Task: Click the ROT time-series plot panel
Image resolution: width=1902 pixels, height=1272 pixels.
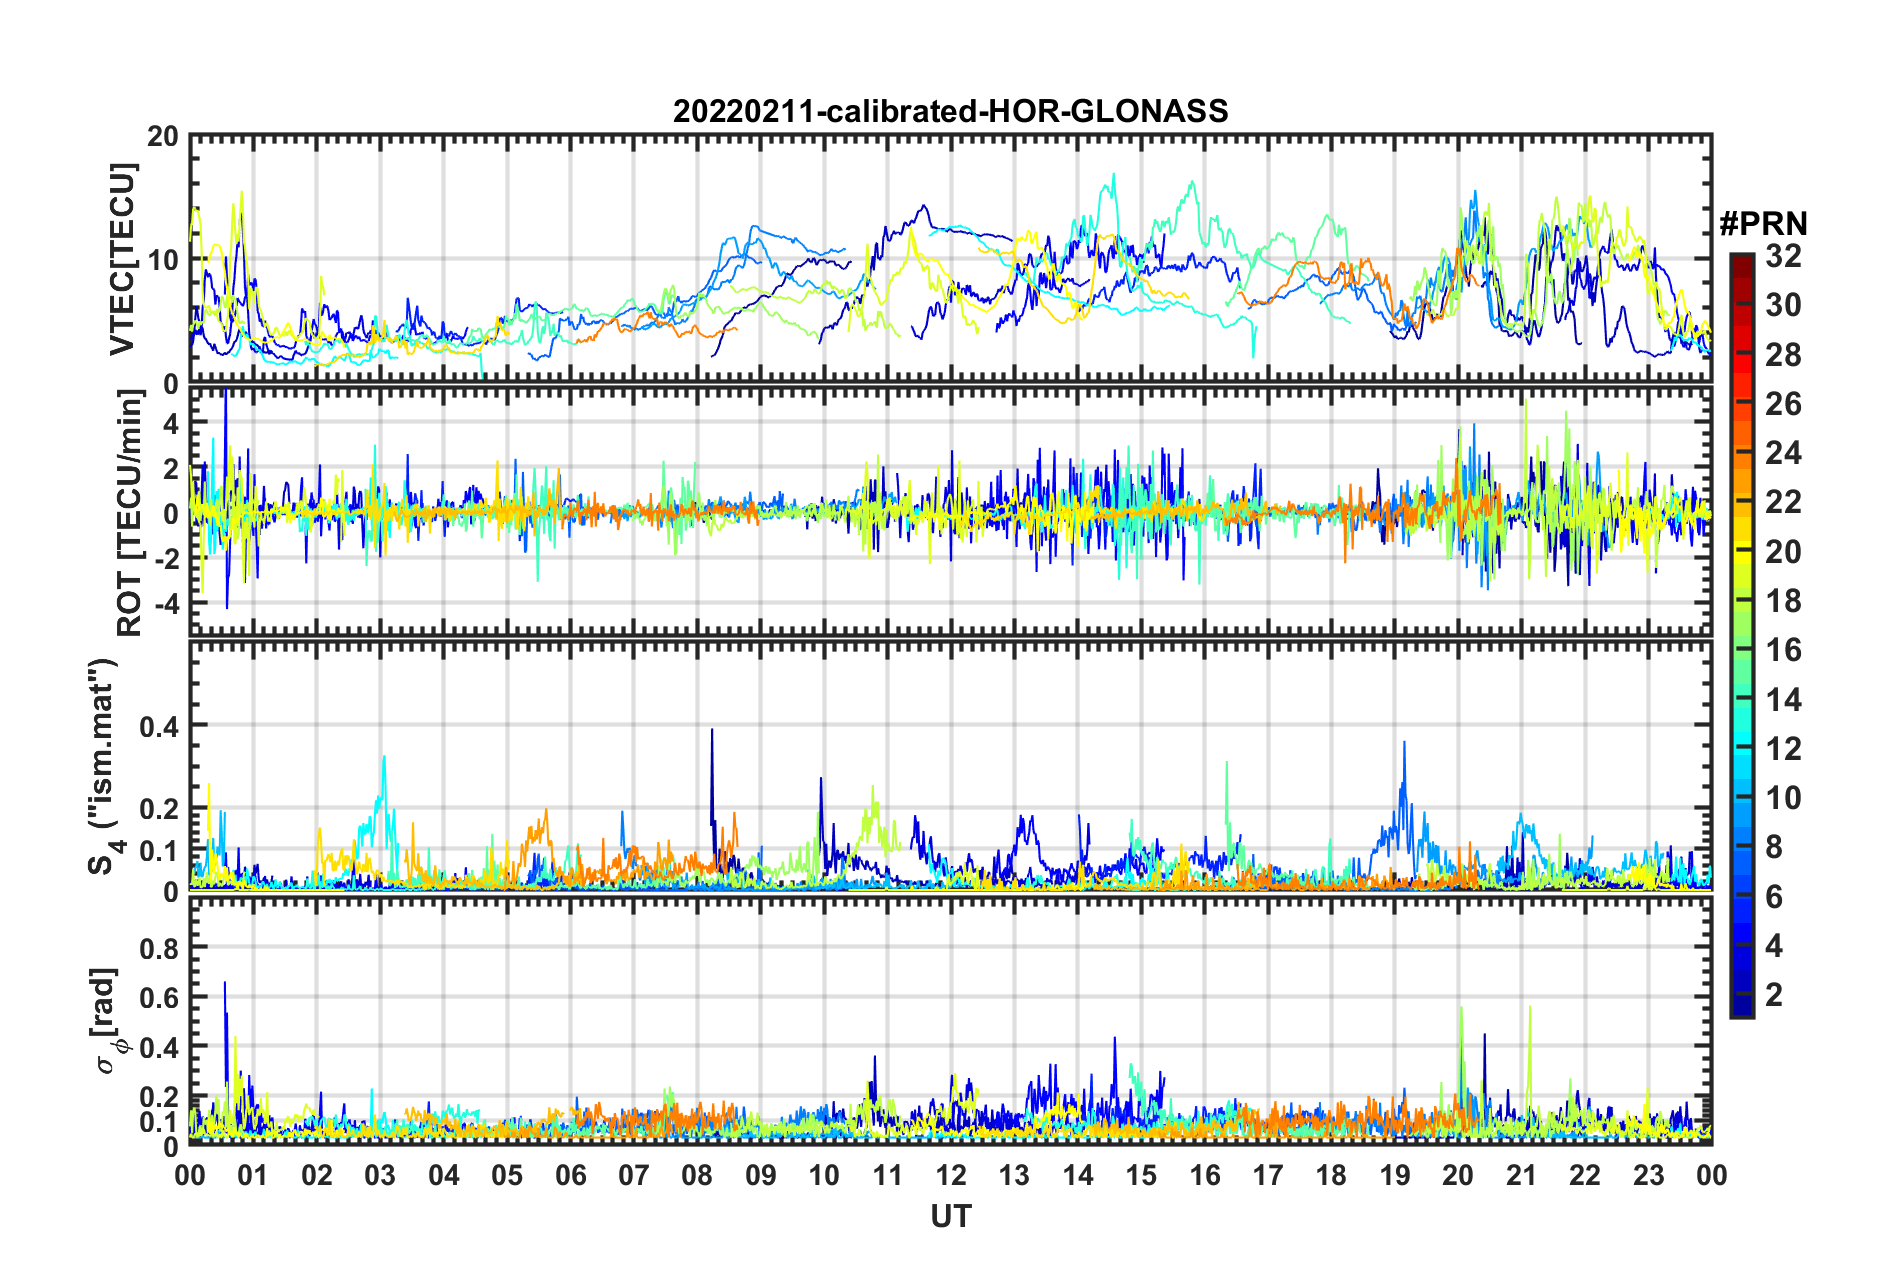Action: pos(950,511)
